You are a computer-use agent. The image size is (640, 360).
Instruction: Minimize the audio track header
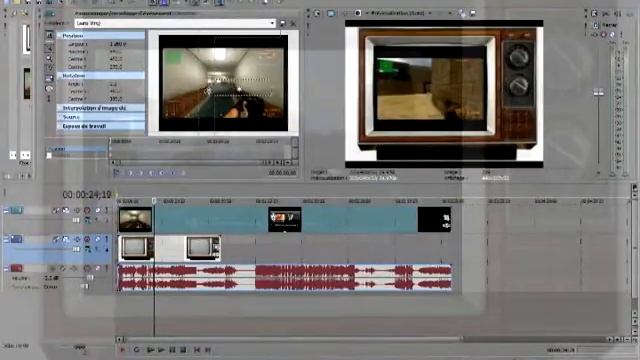pos(6,269)
